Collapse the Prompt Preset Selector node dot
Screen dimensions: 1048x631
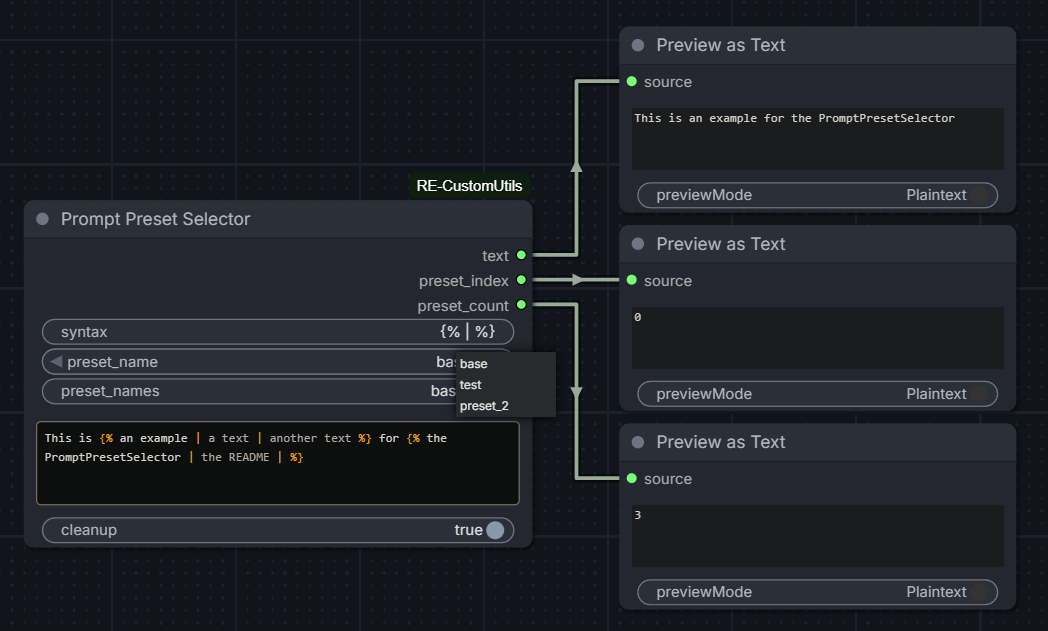pyautogui.click(x=42, y=219)
